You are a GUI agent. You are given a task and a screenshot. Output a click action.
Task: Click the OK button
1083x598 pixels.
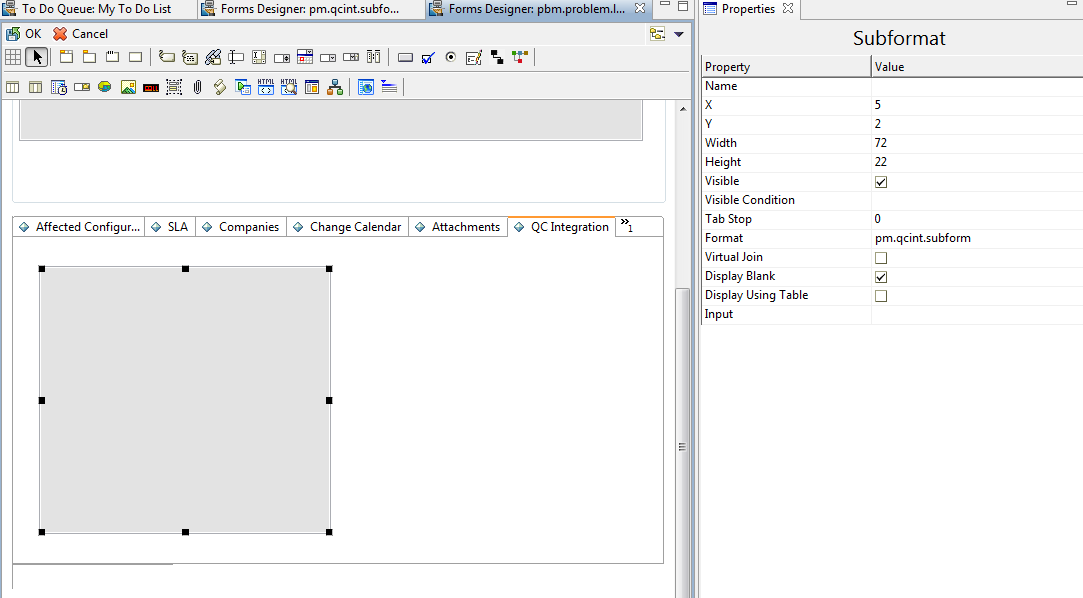(x=24, y=34)
